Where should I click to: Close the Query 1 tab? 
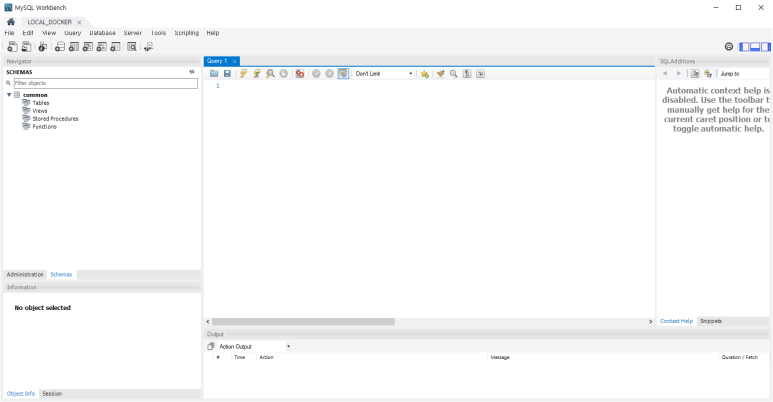[235, 61]
